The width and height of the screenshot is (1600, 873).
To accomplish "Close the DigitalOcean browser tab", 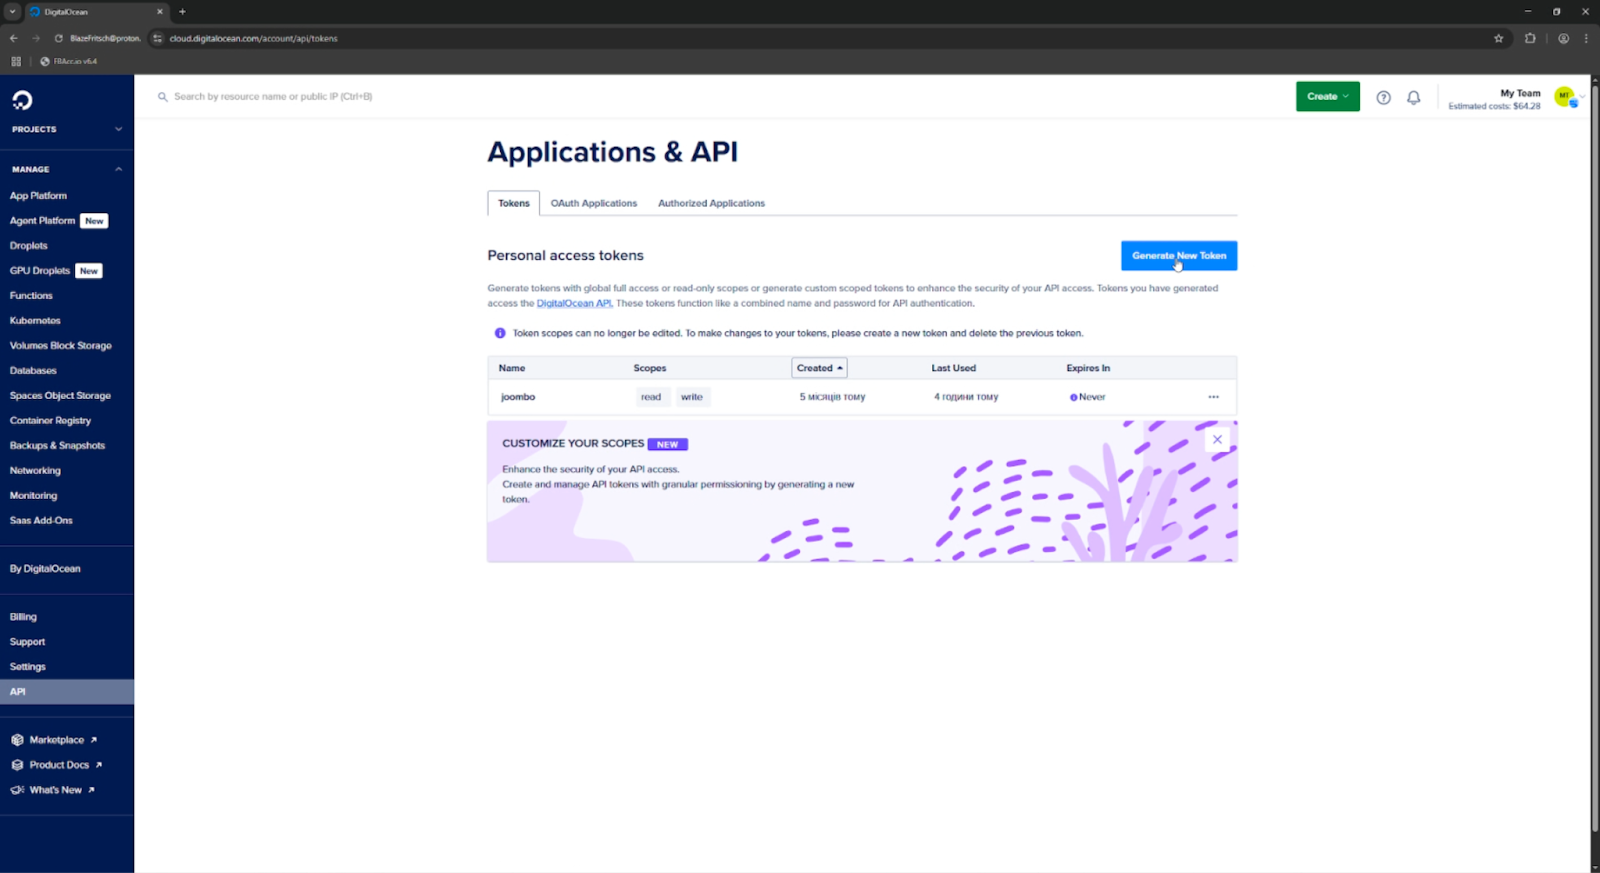I will pos(159,12).
